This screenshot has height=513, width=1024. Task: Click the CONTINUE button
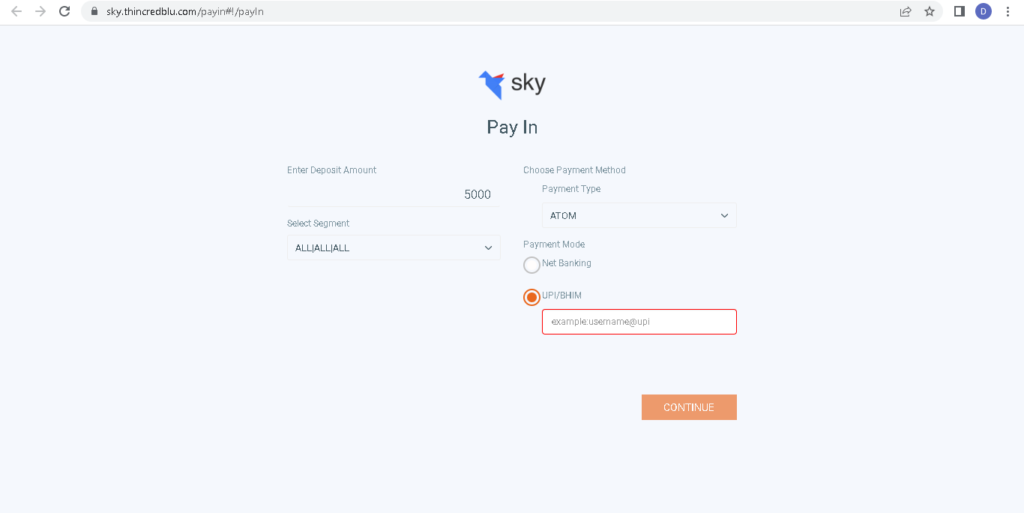tap(689, 407)
